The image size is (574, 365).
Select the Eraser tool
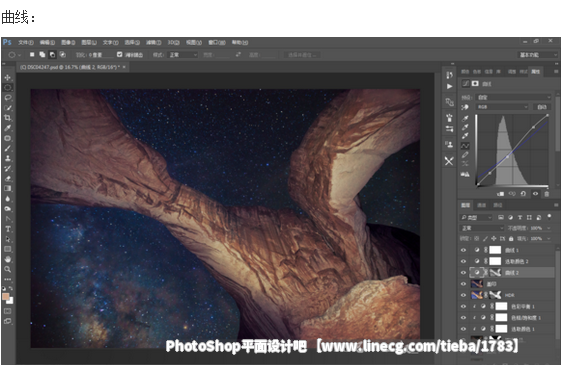coord(8,178)
